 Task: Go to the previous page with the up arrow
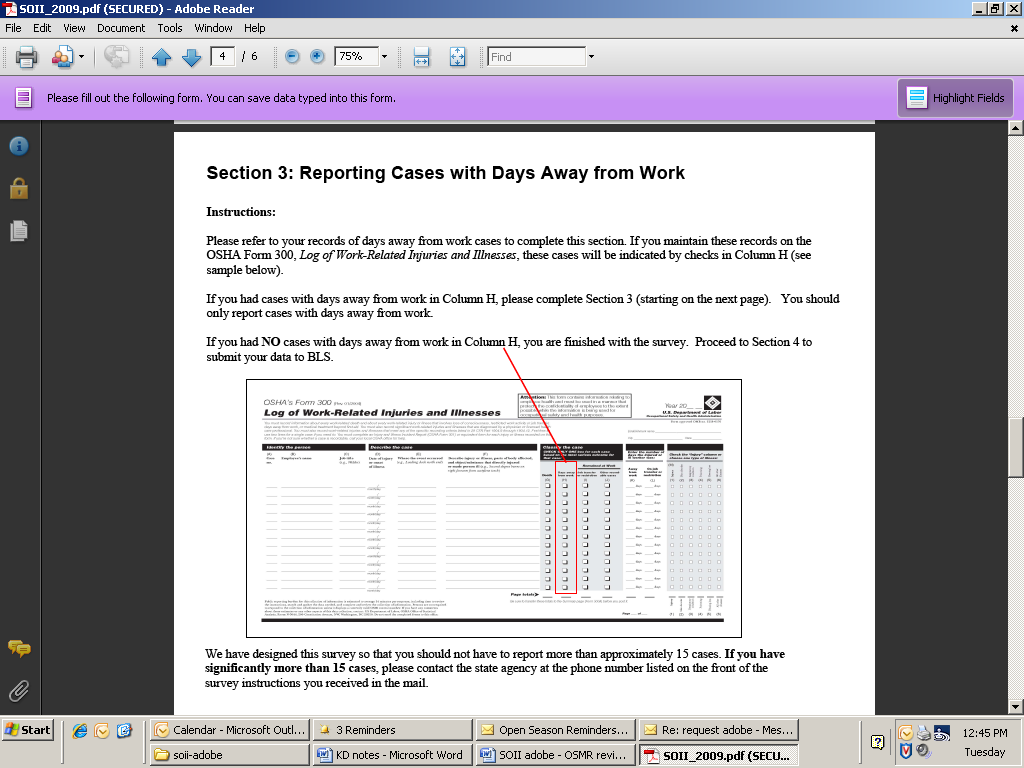pos(161,57)
